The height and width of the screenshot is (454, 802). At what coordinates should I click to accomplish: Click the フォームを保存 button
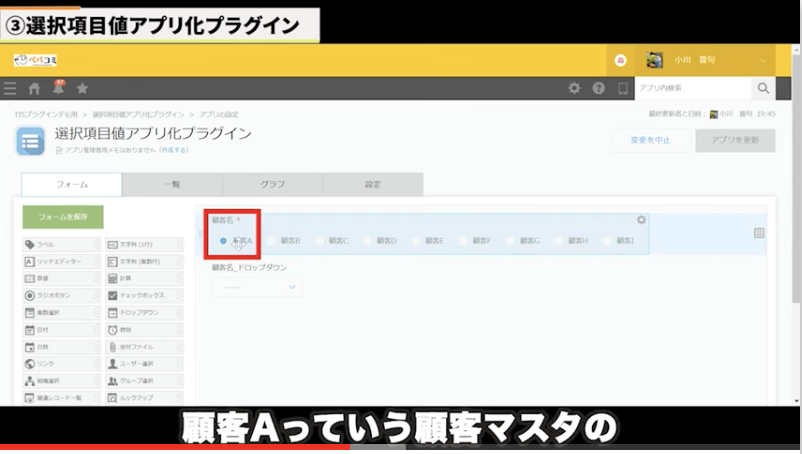coord(62,217)
